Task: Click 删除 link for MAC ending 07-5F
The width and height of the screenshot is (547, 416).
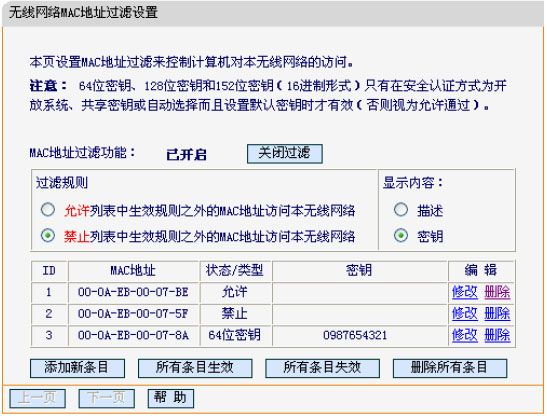Action: pyautogui.click(x=497, y=313)
